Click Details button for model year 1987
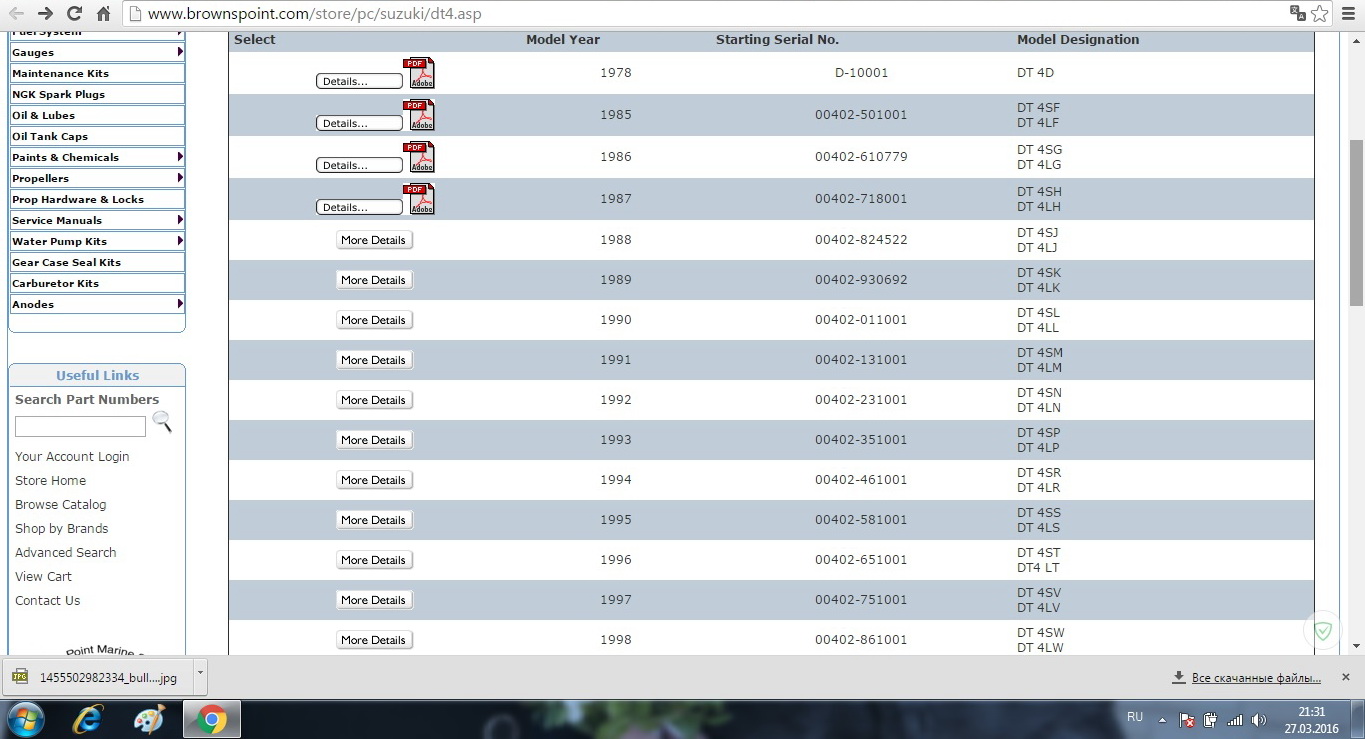Image resolution: width=1365 pixels, height=739 pixels. (x=359, y=207)
